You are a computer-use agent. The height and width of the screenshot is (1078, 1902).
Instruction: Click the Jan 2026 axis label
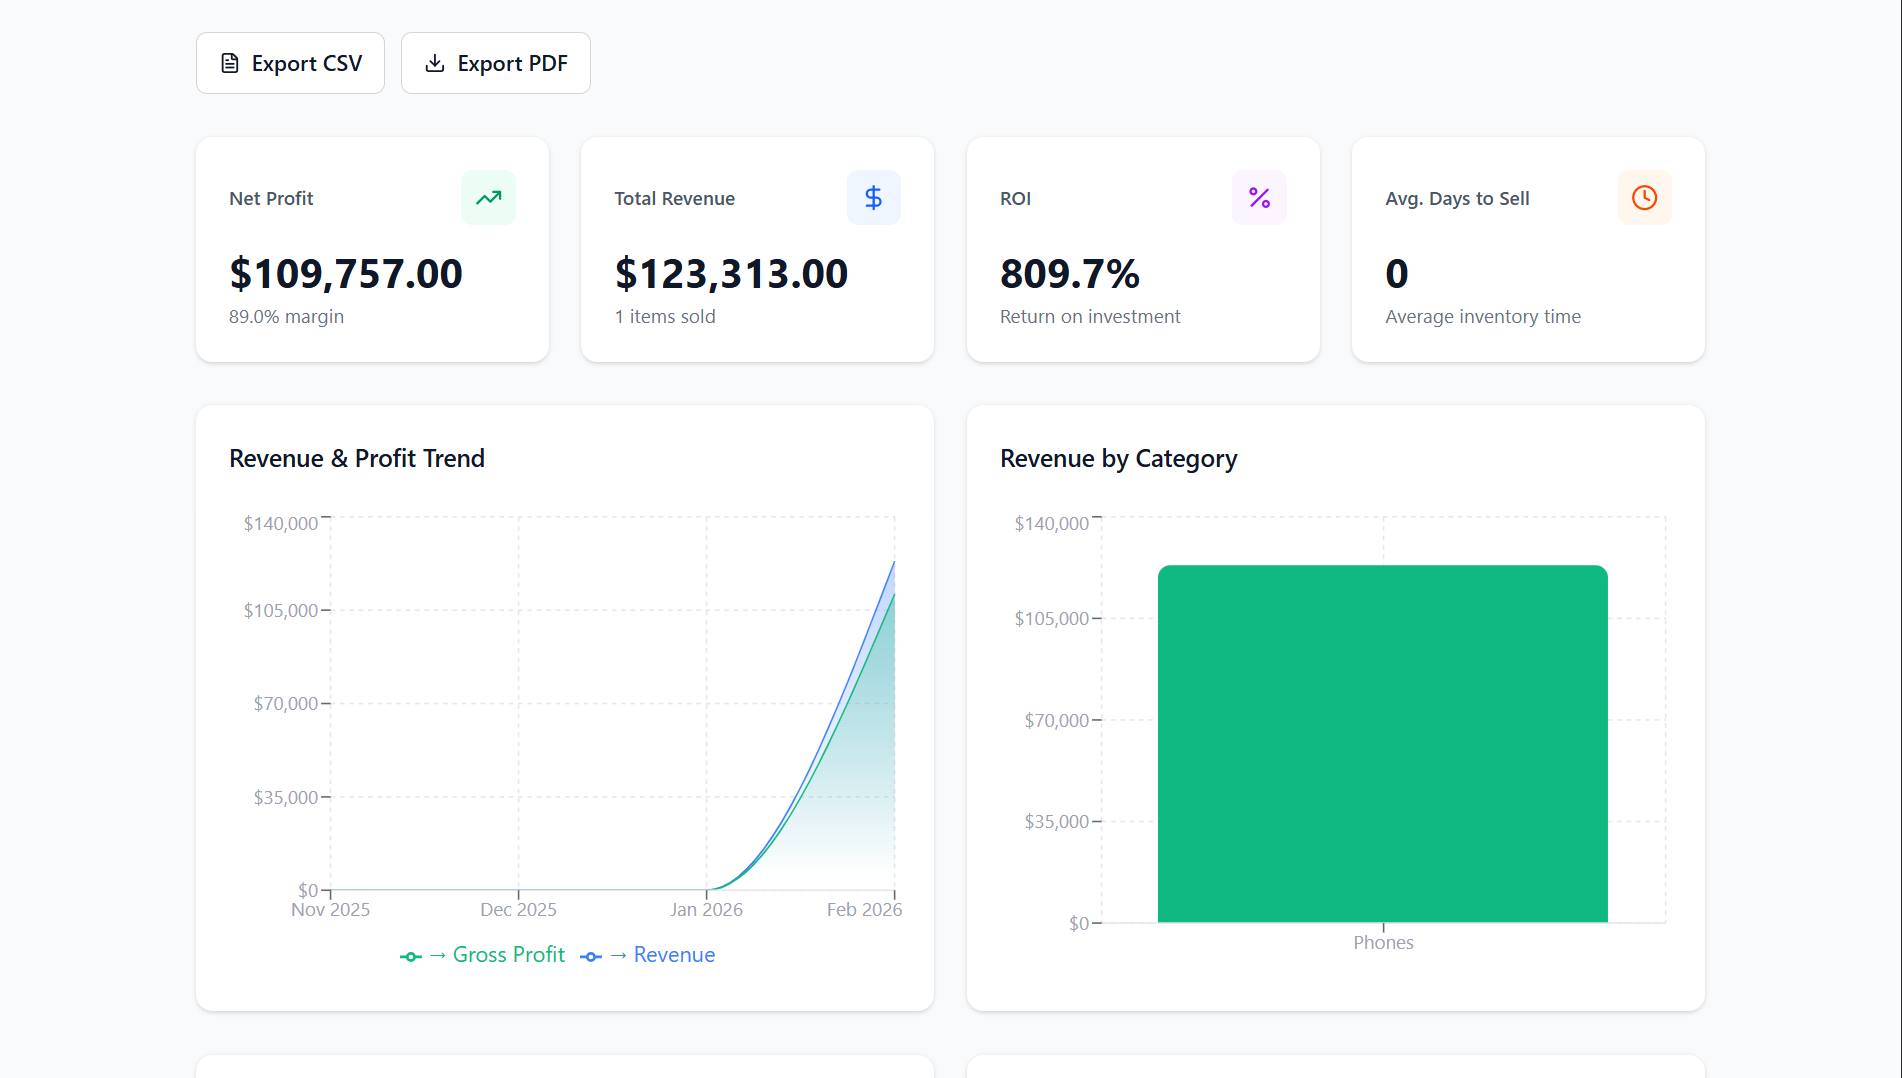tap(706, 910)
